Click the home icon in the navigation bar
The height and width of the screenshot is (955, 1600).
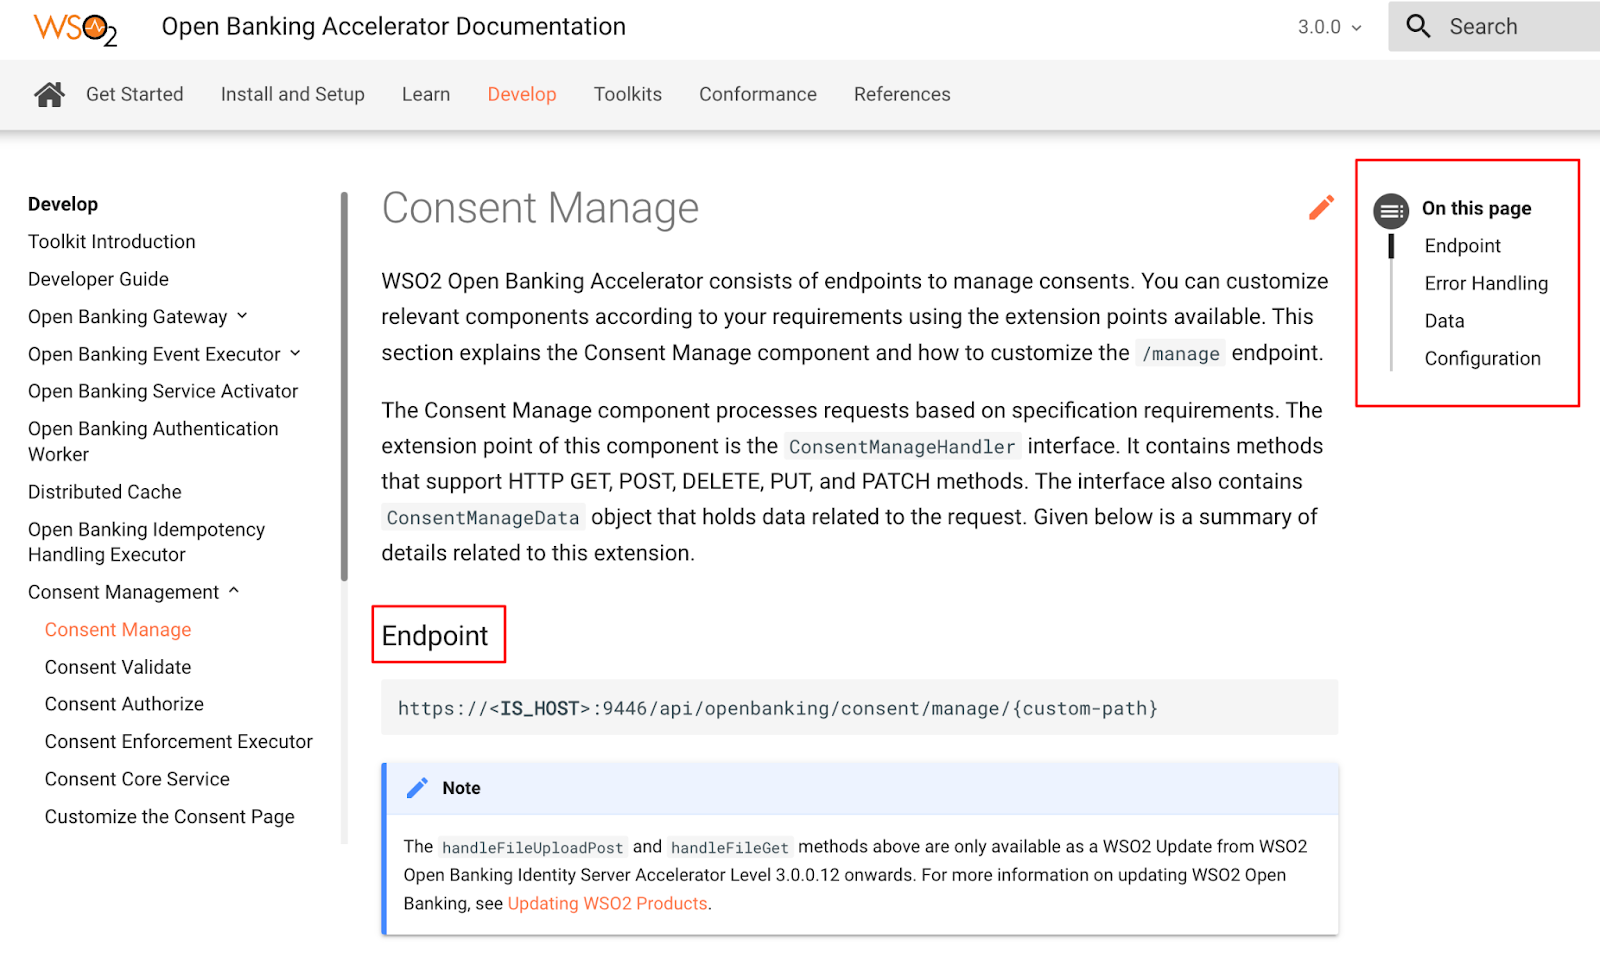click(x=48, y=93)
